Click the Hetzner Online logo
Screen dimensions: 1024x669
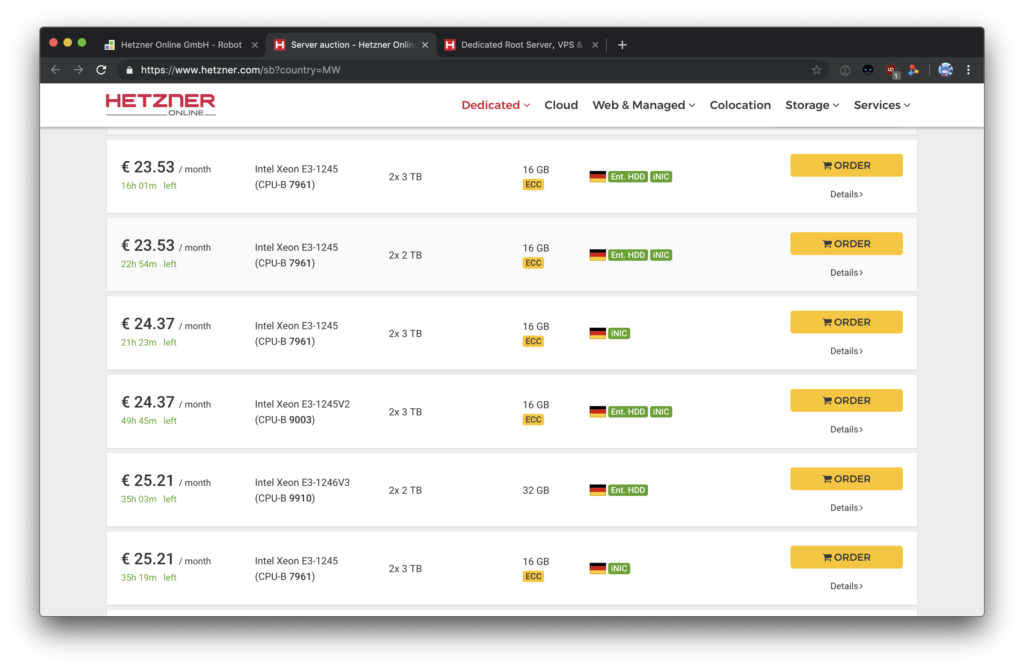click(161, 105)
